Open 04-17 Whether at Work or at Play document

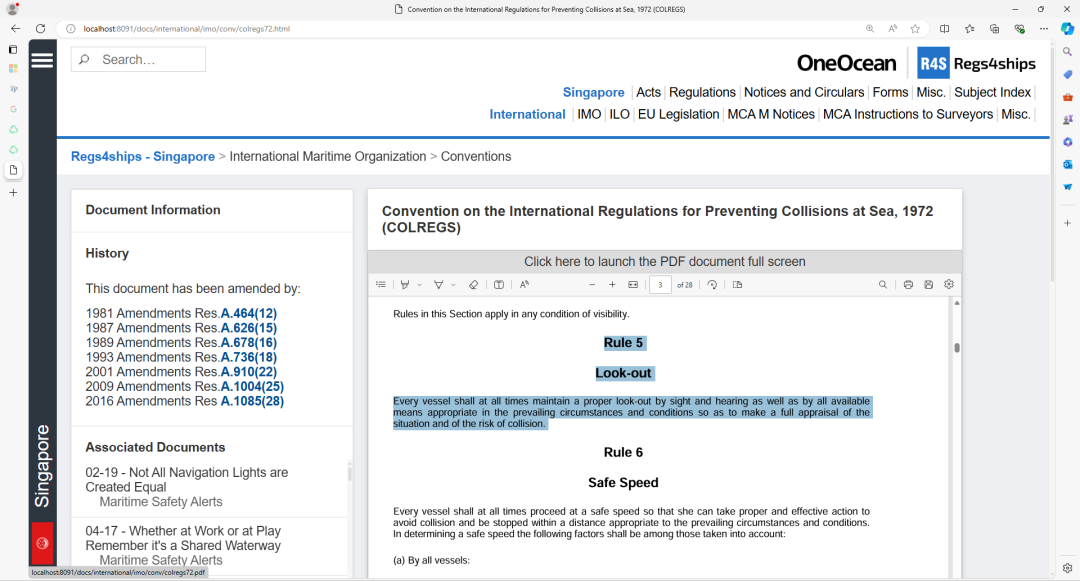(183, 538)
